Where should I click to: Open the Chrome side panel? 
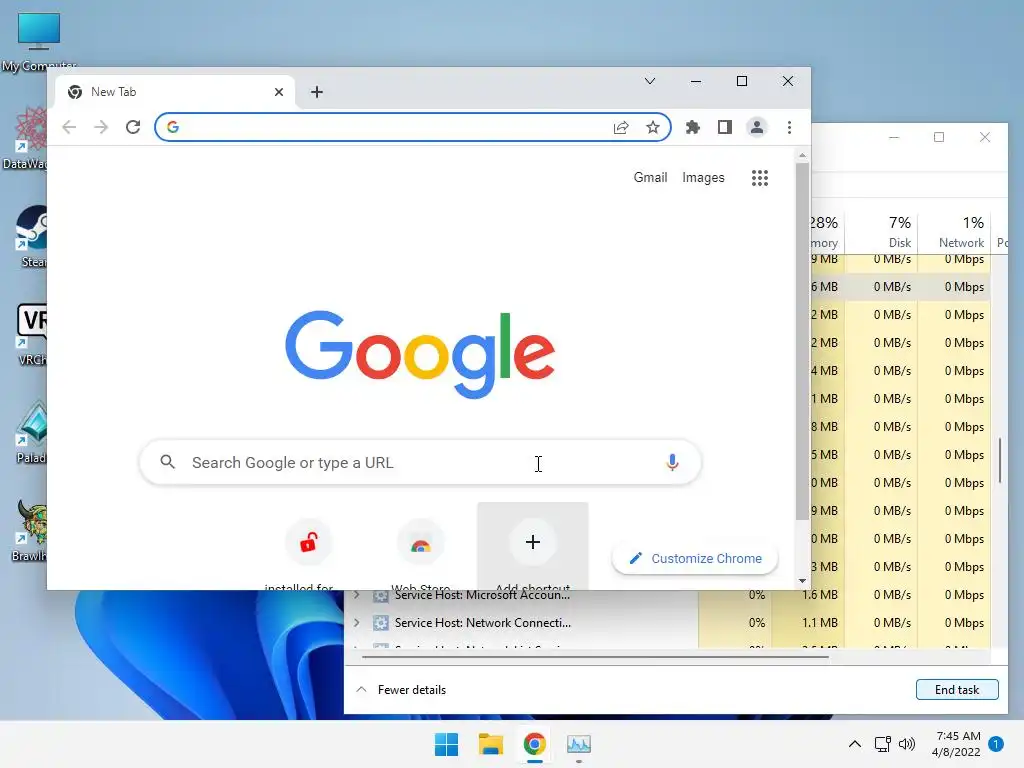click(725, 127)
